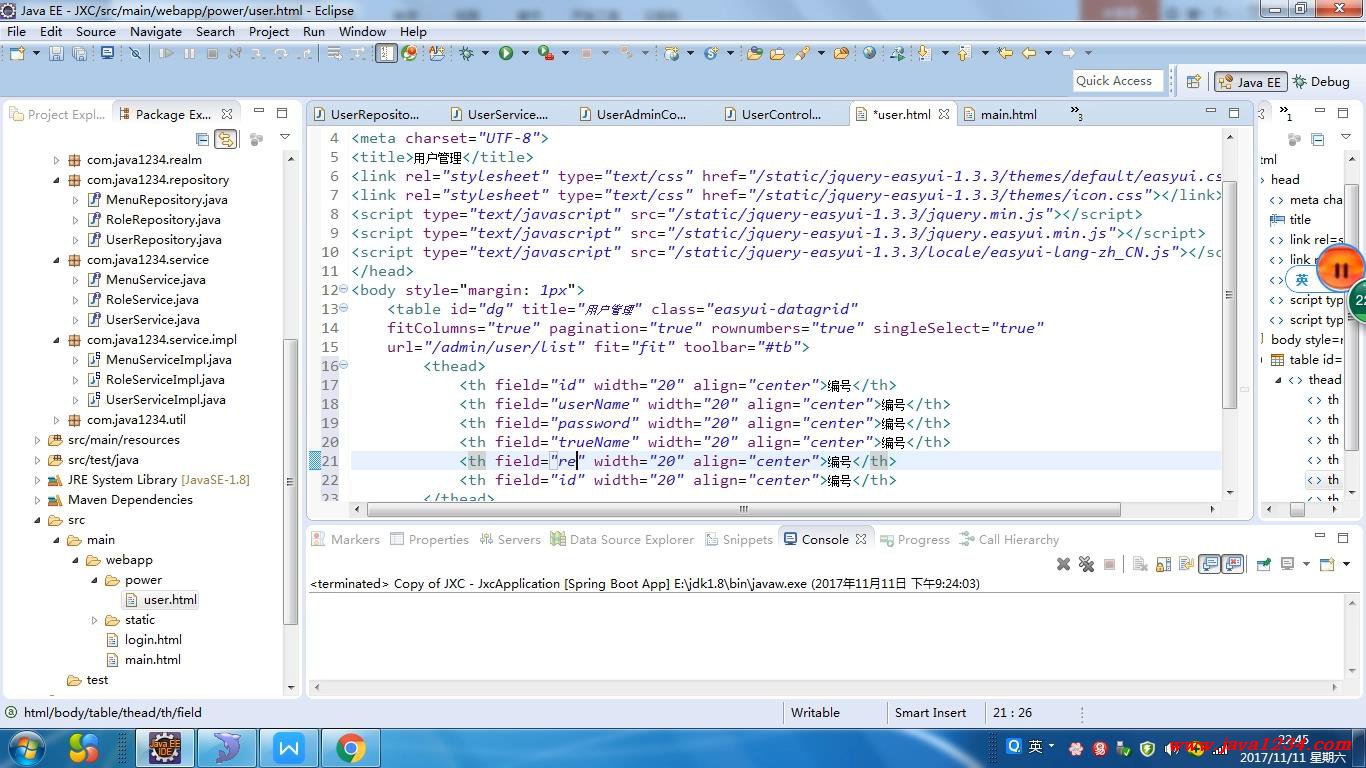
Task: Click the Open Perspective icon
Action: tap(1193, 82)
